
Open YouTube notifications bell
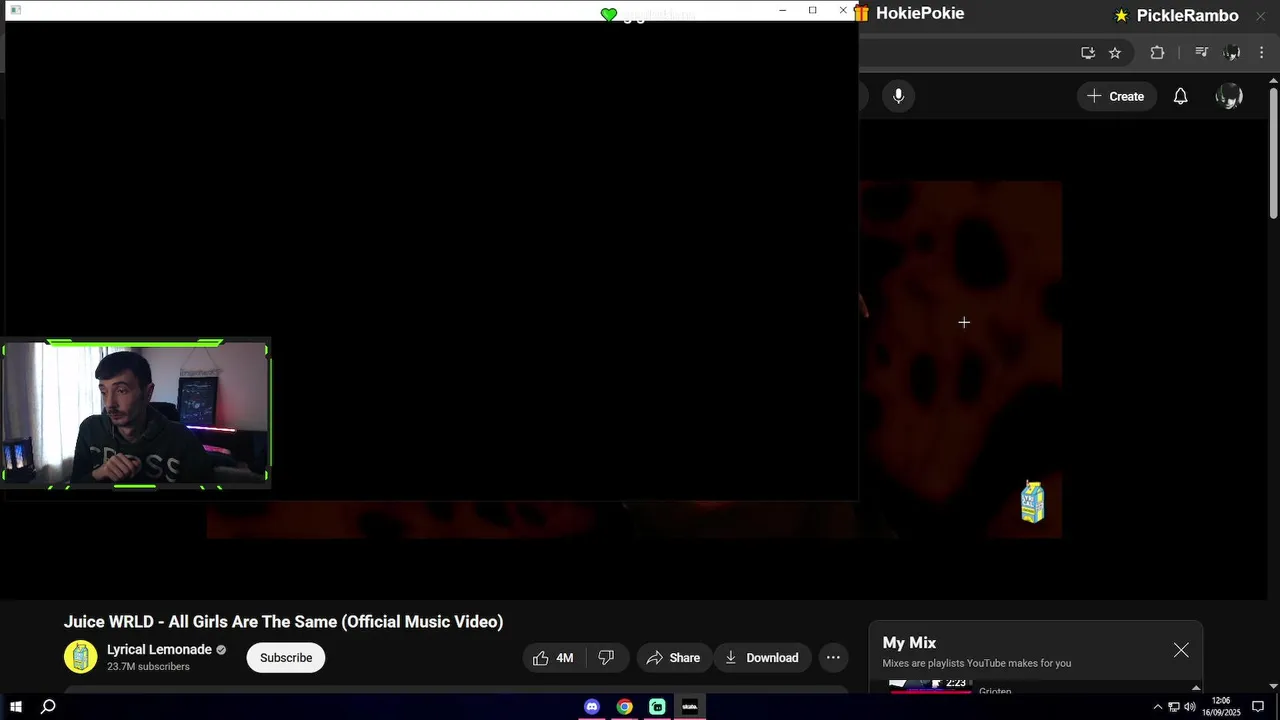coord(1180,96)
